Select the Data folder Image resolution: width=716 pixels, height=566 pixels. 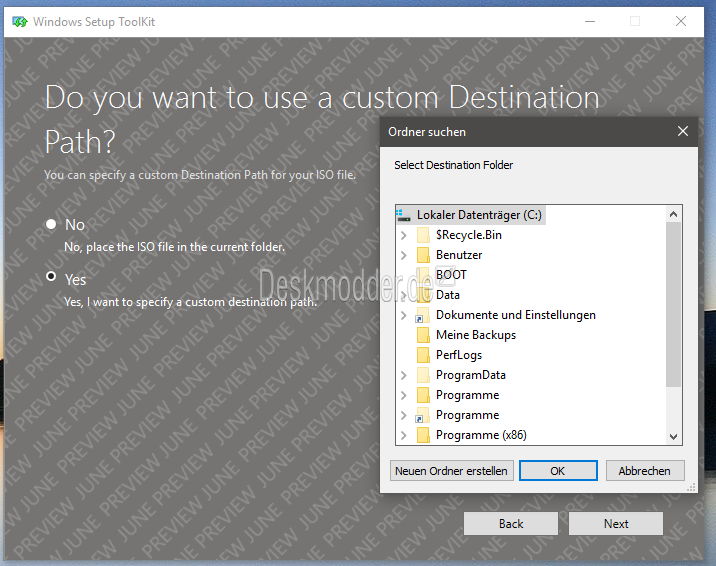click(448, 295)
